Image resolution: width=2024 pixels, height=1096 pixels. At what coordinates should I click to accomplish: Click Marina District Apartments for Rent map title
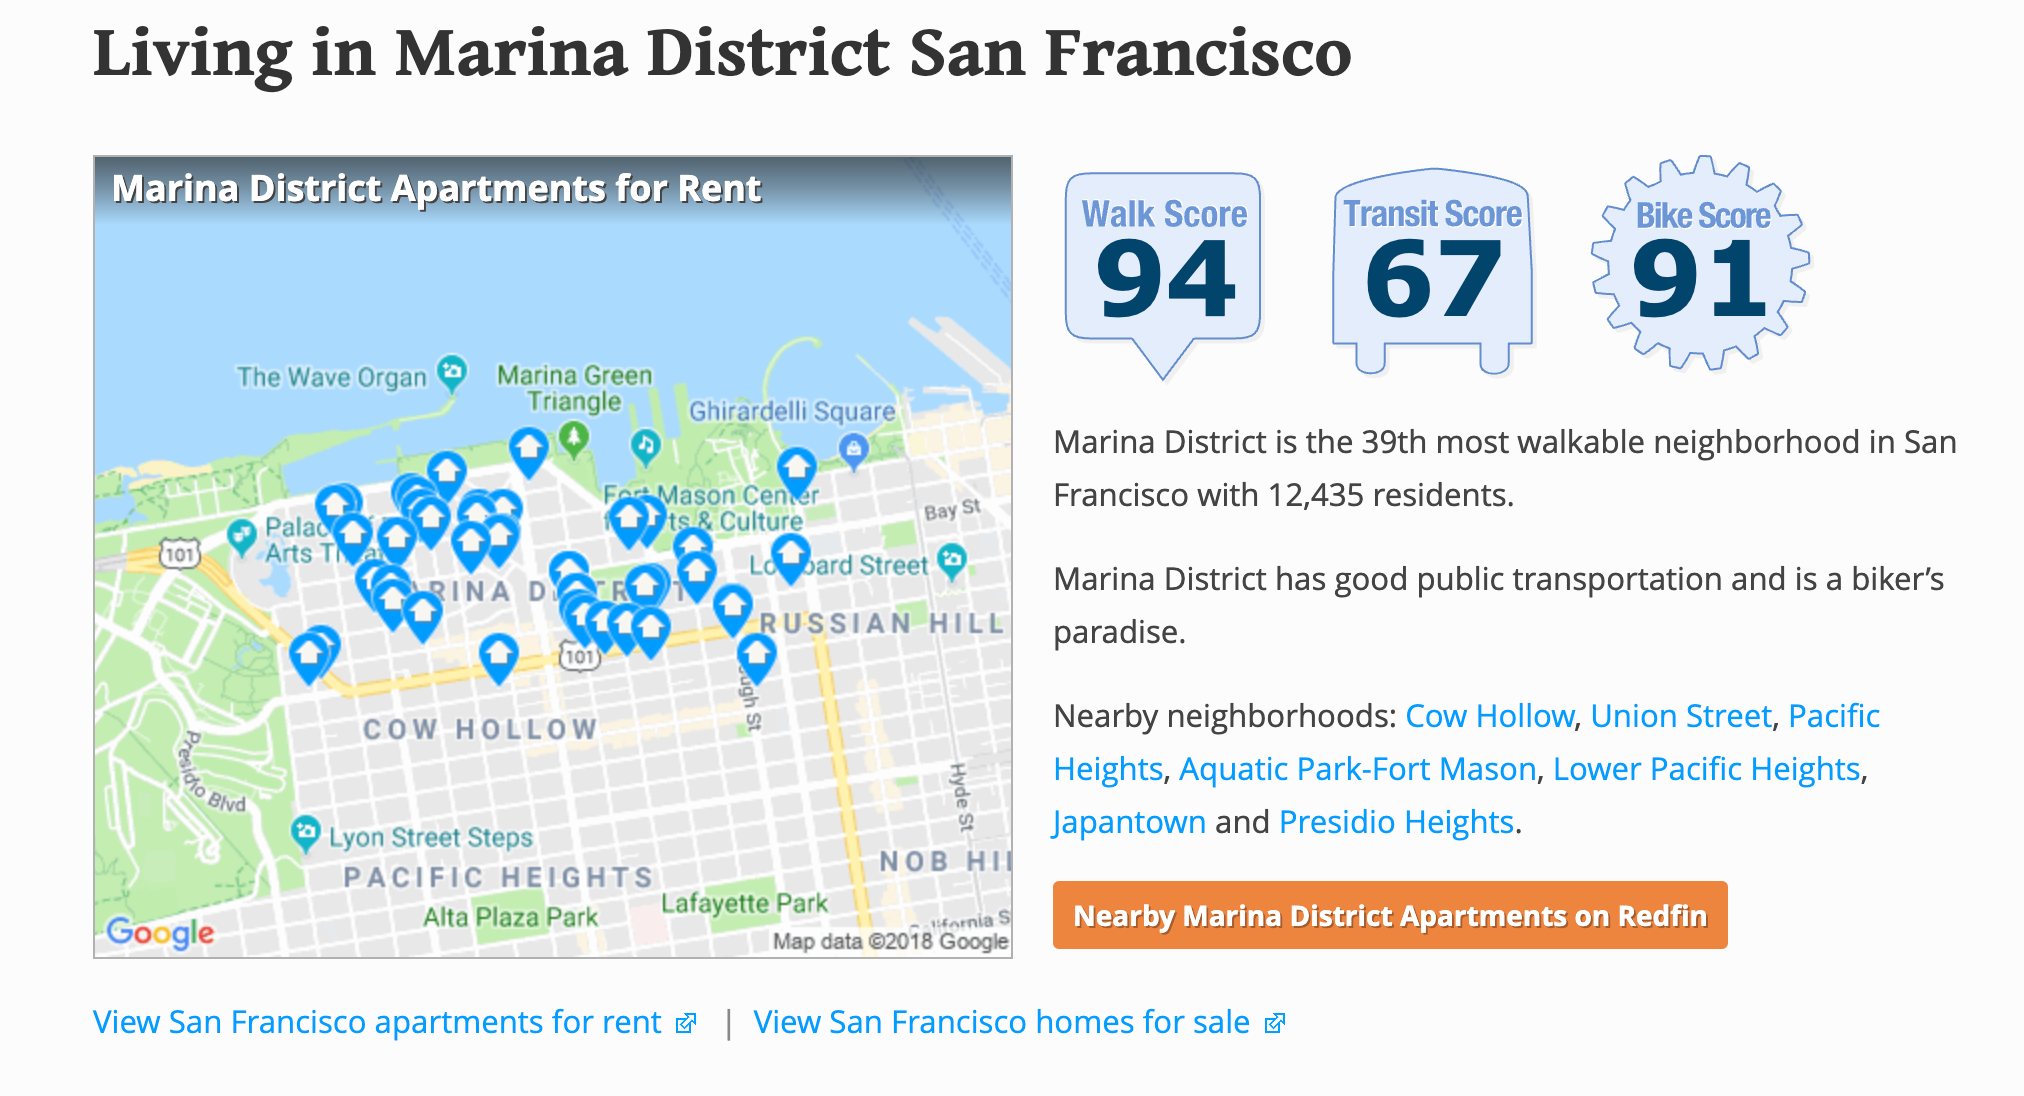(x=436, y=188)
